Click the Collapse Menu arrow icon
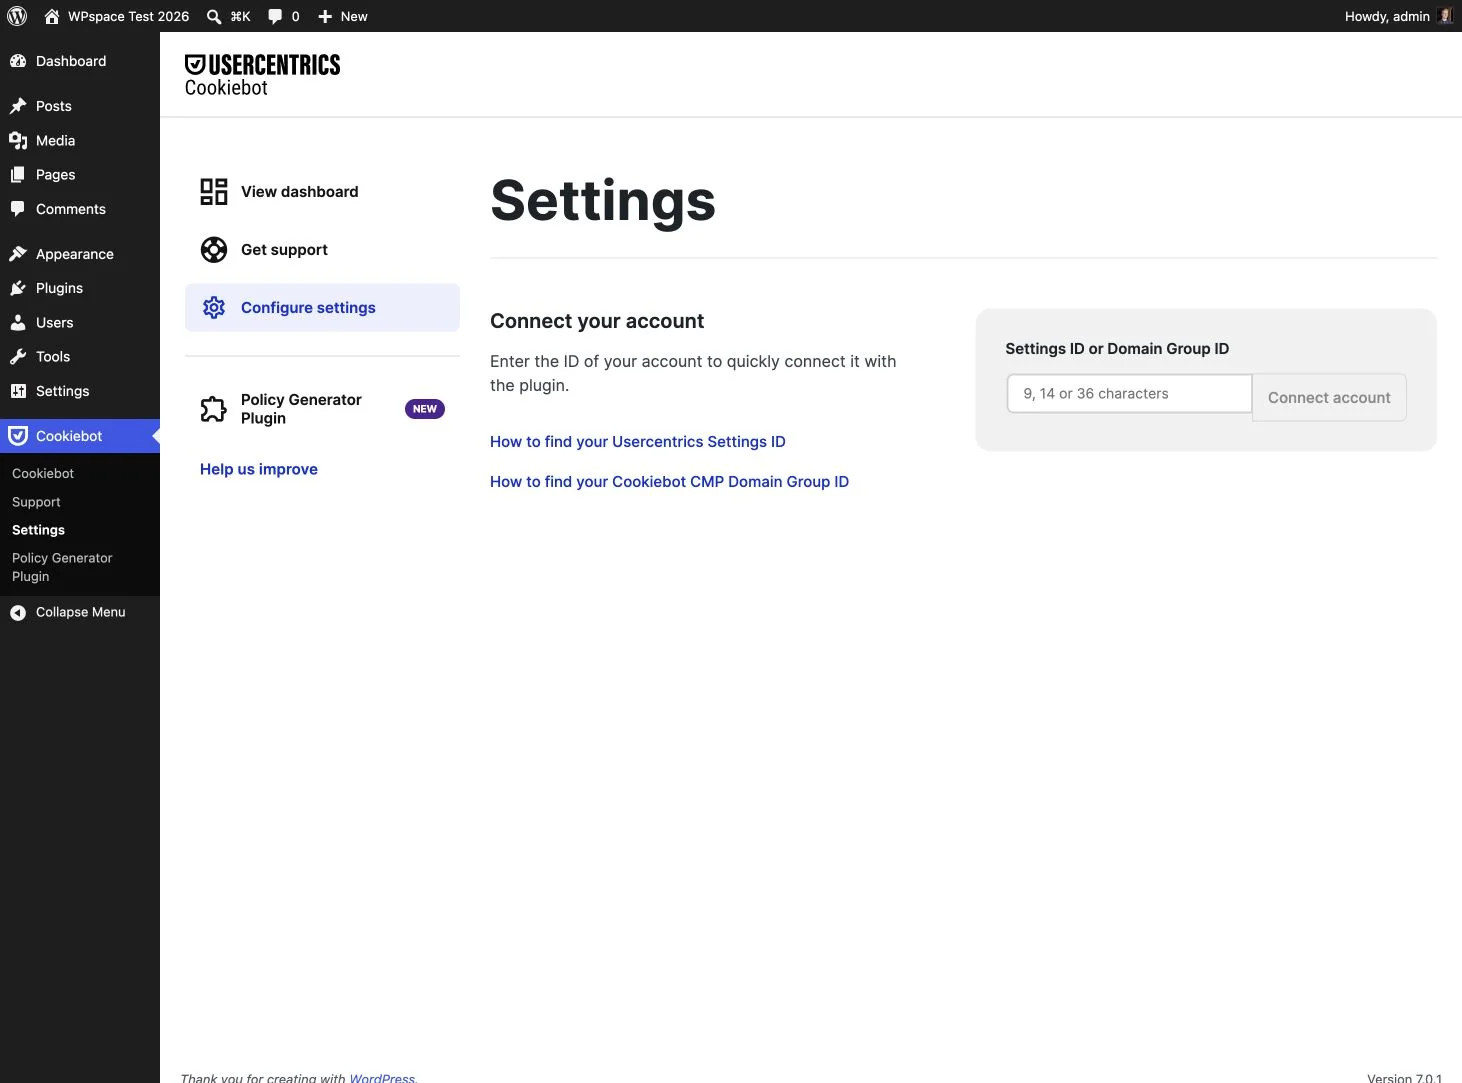1462x1083 pixels. point(18,613)
